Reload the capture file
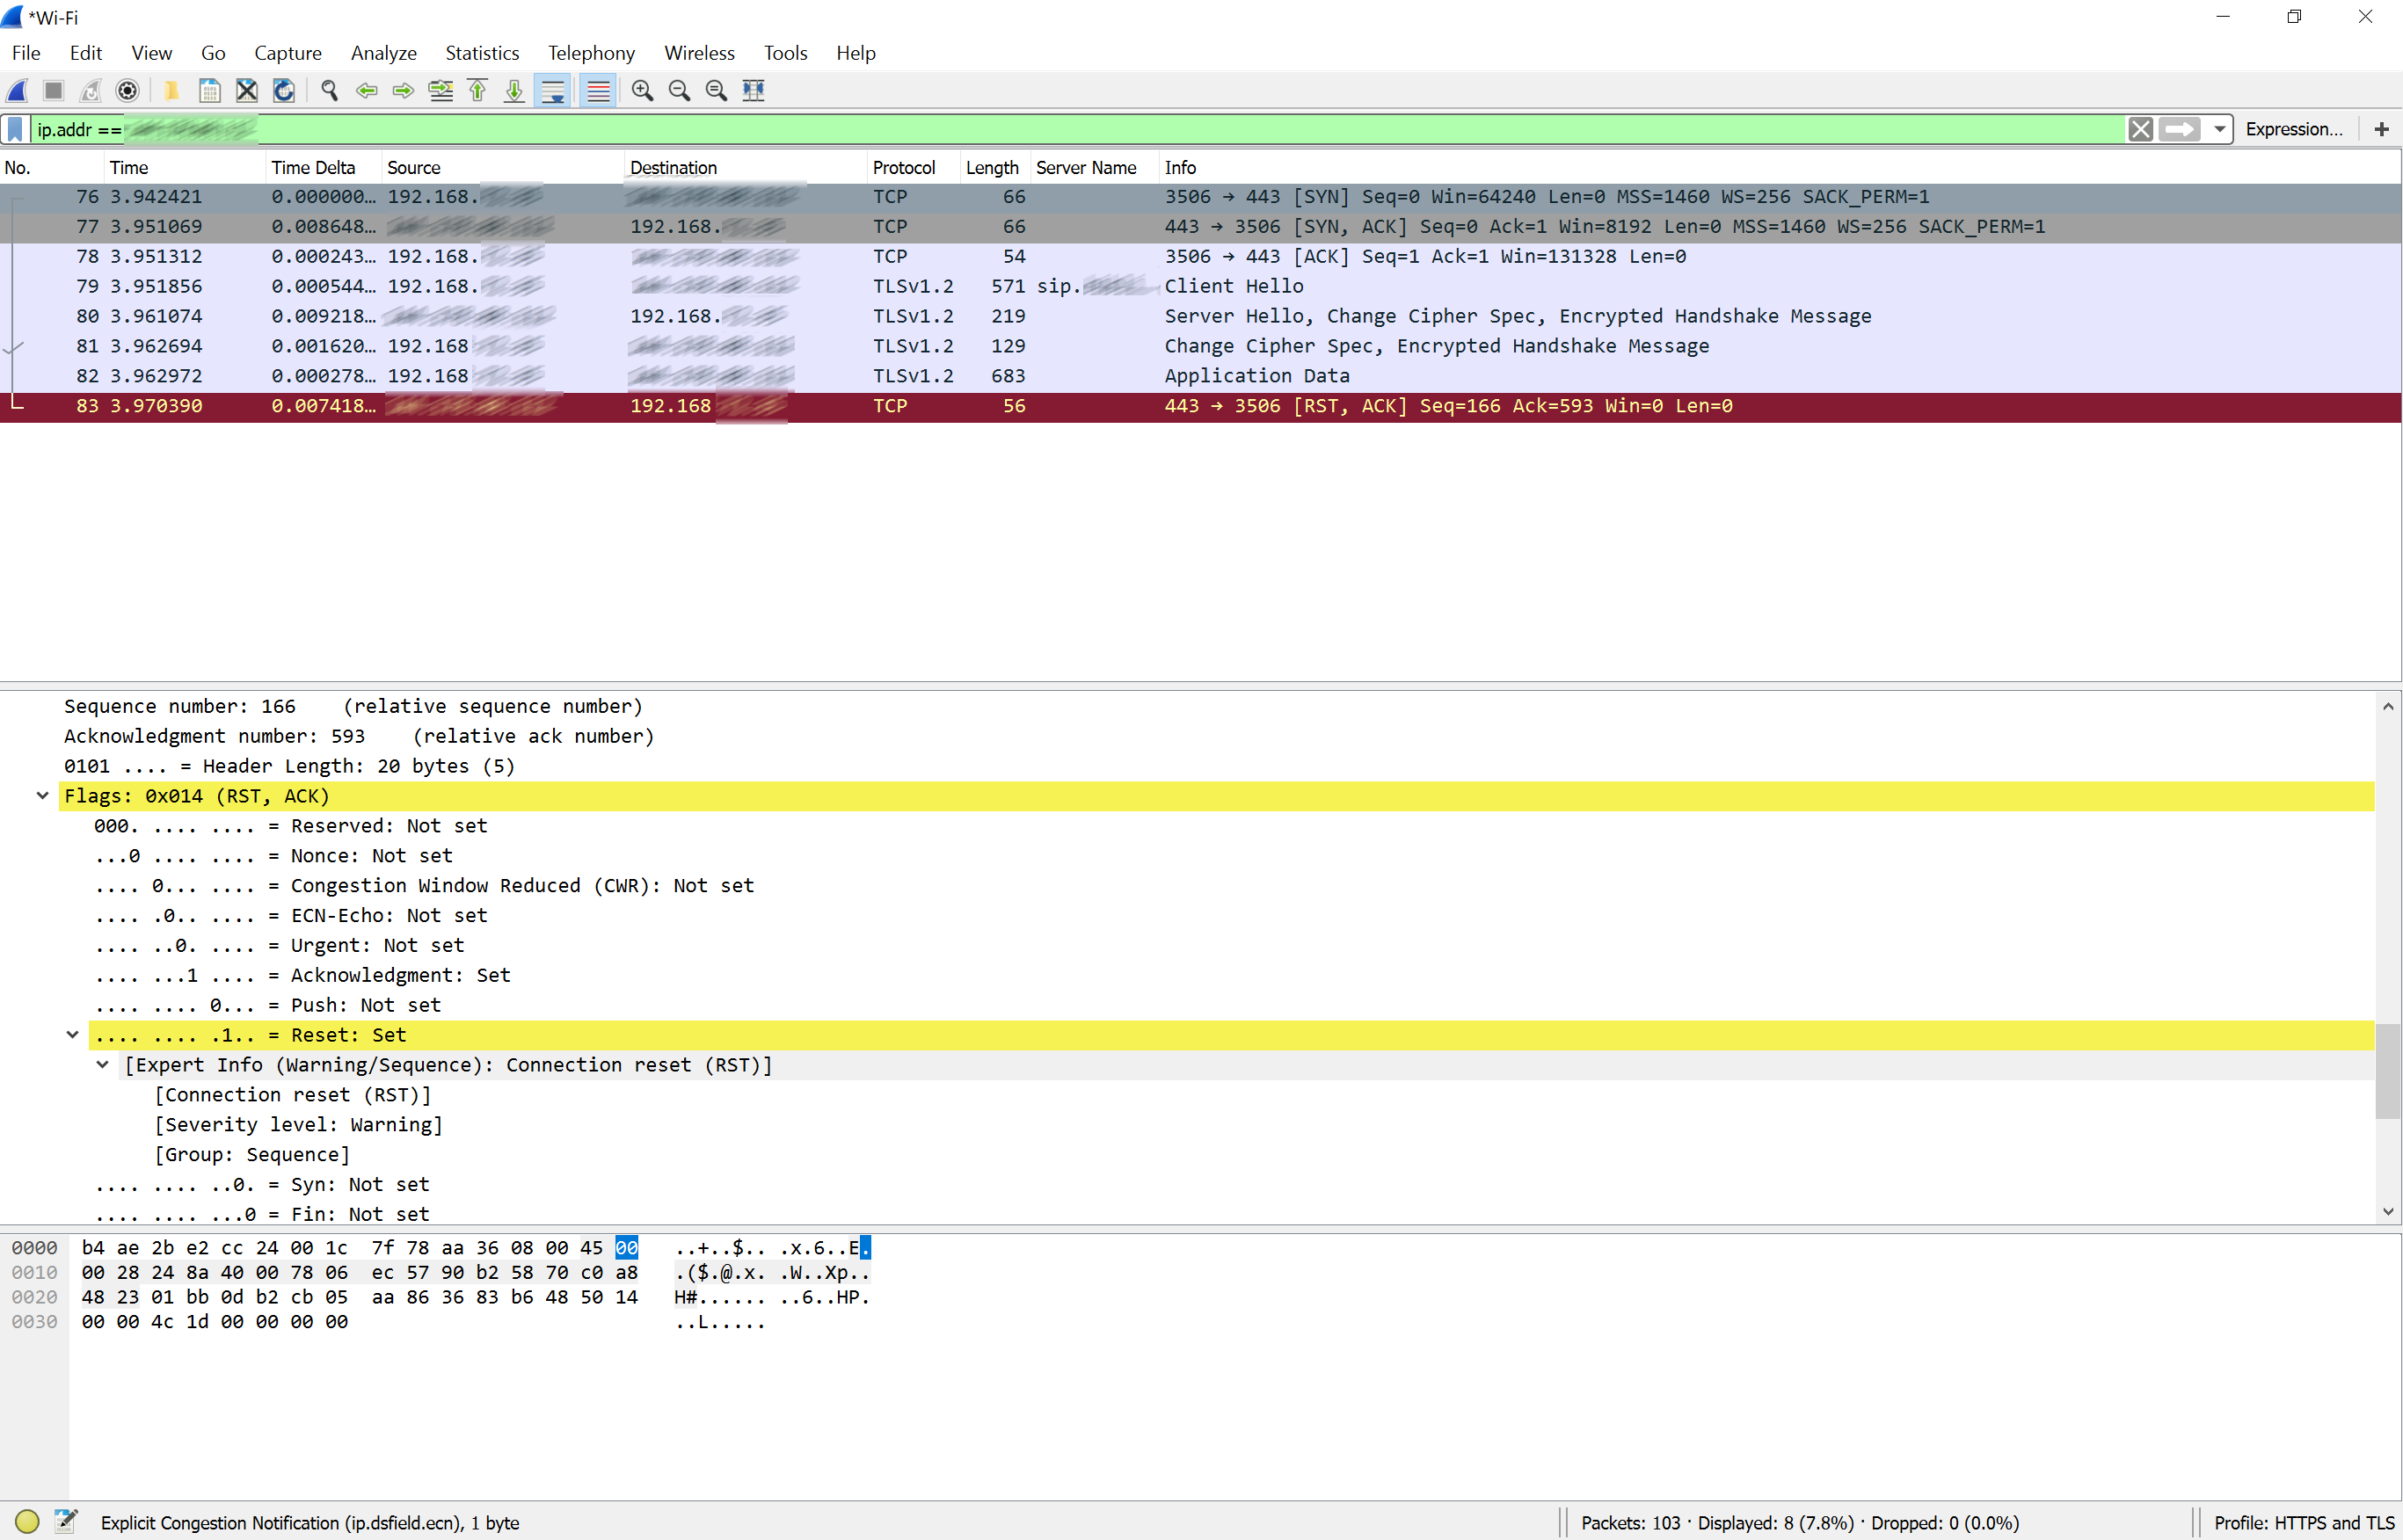Image resolution: width=2403 pixels, height=1540 pixels. click(283, 90)
